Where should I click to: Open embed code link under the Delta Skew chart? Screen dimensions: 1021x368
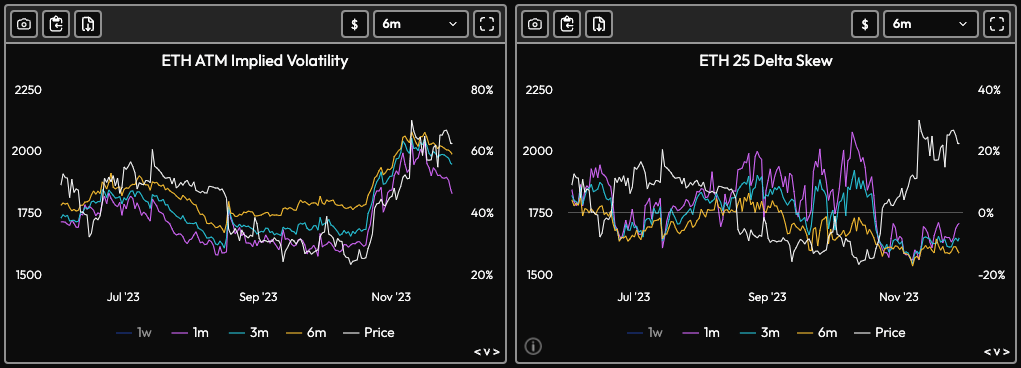click(997, 352)
